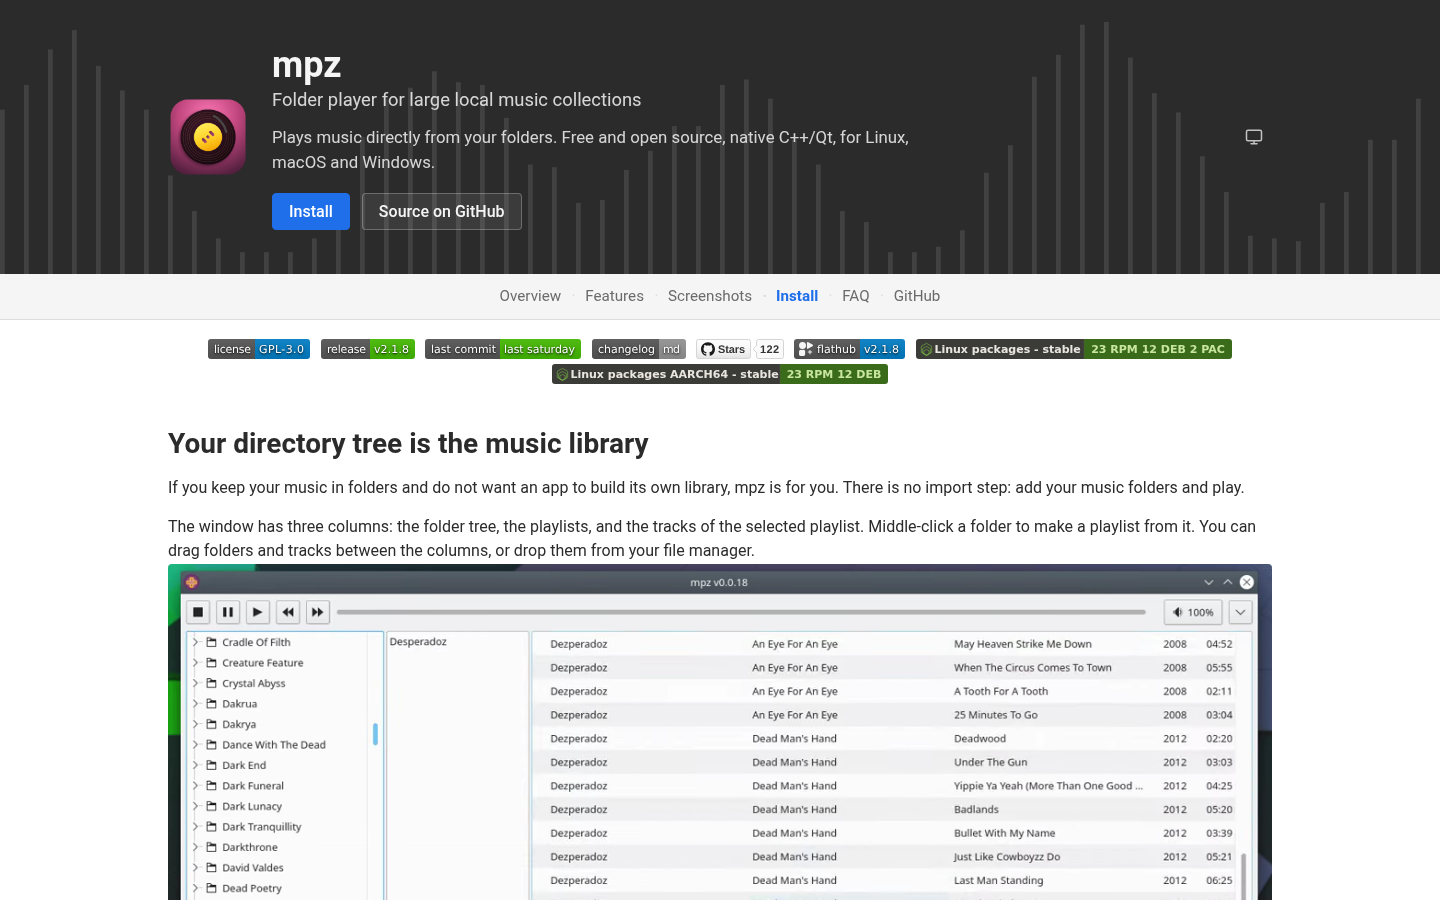Click the Dark Funeral folder icon
The height and width of the screenshot is (900, 1440).
pyautogui.click(x=212, y=786)
